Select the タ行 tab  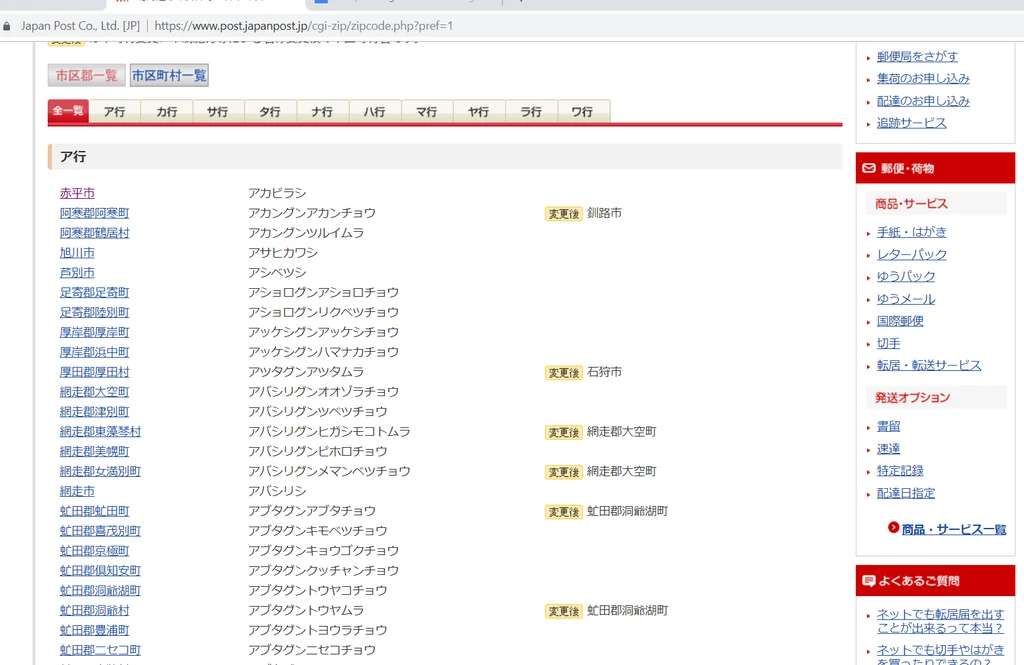[270, 112]
